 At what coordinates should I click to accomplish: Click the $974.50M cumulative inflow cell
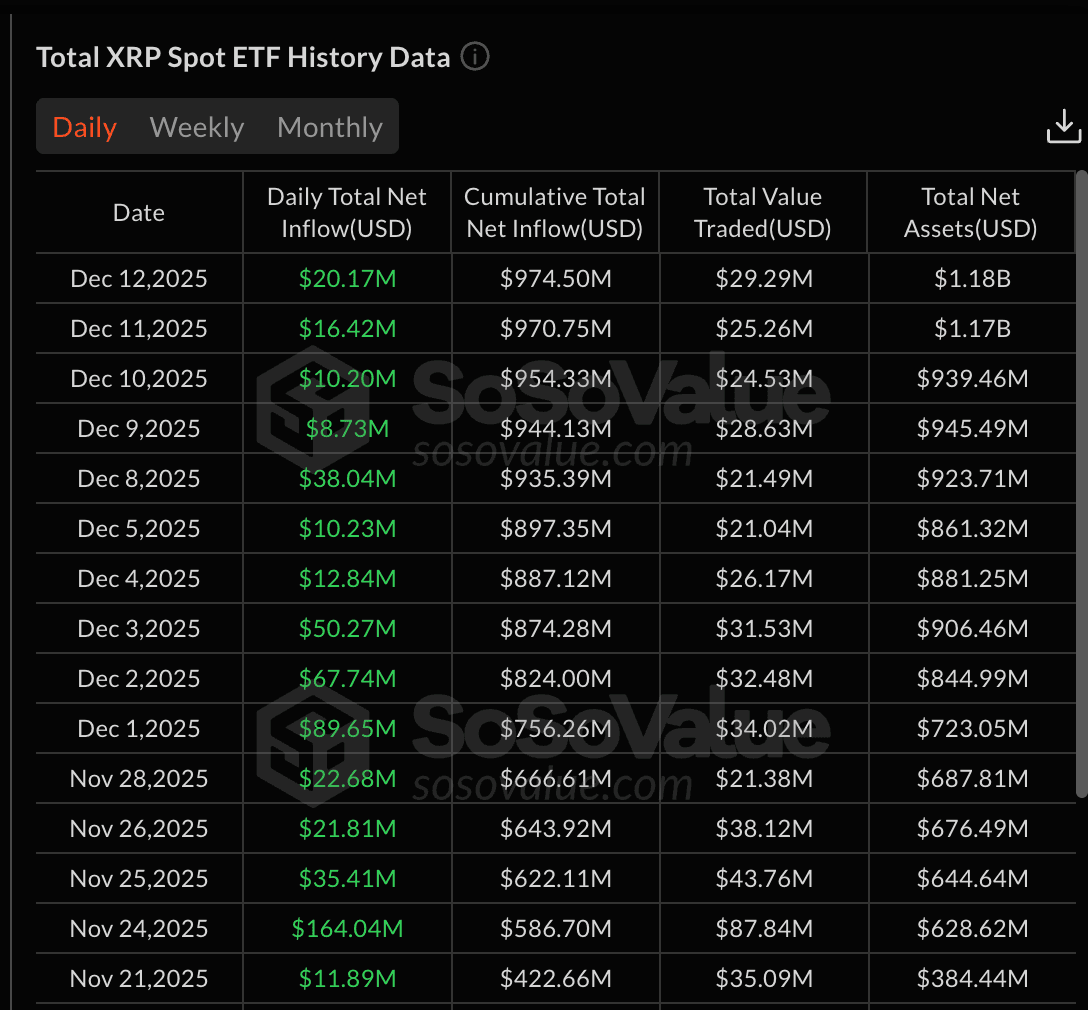click(555, 278)
